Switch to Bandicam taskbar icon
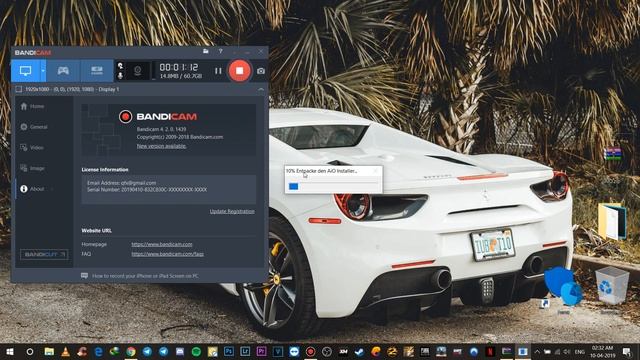Viewport: 640px width, 360px height. 310,351
